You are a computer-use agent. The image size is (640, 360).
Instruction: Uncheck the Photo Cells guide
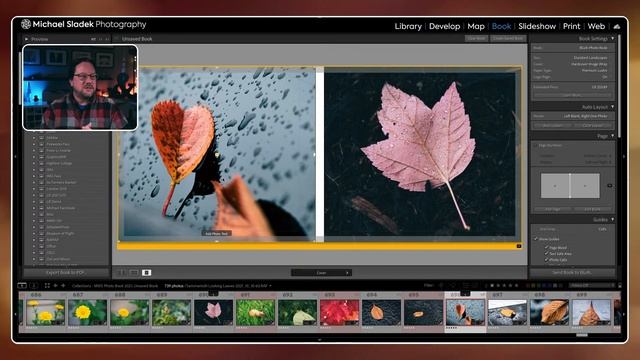(x=547, y=260)
